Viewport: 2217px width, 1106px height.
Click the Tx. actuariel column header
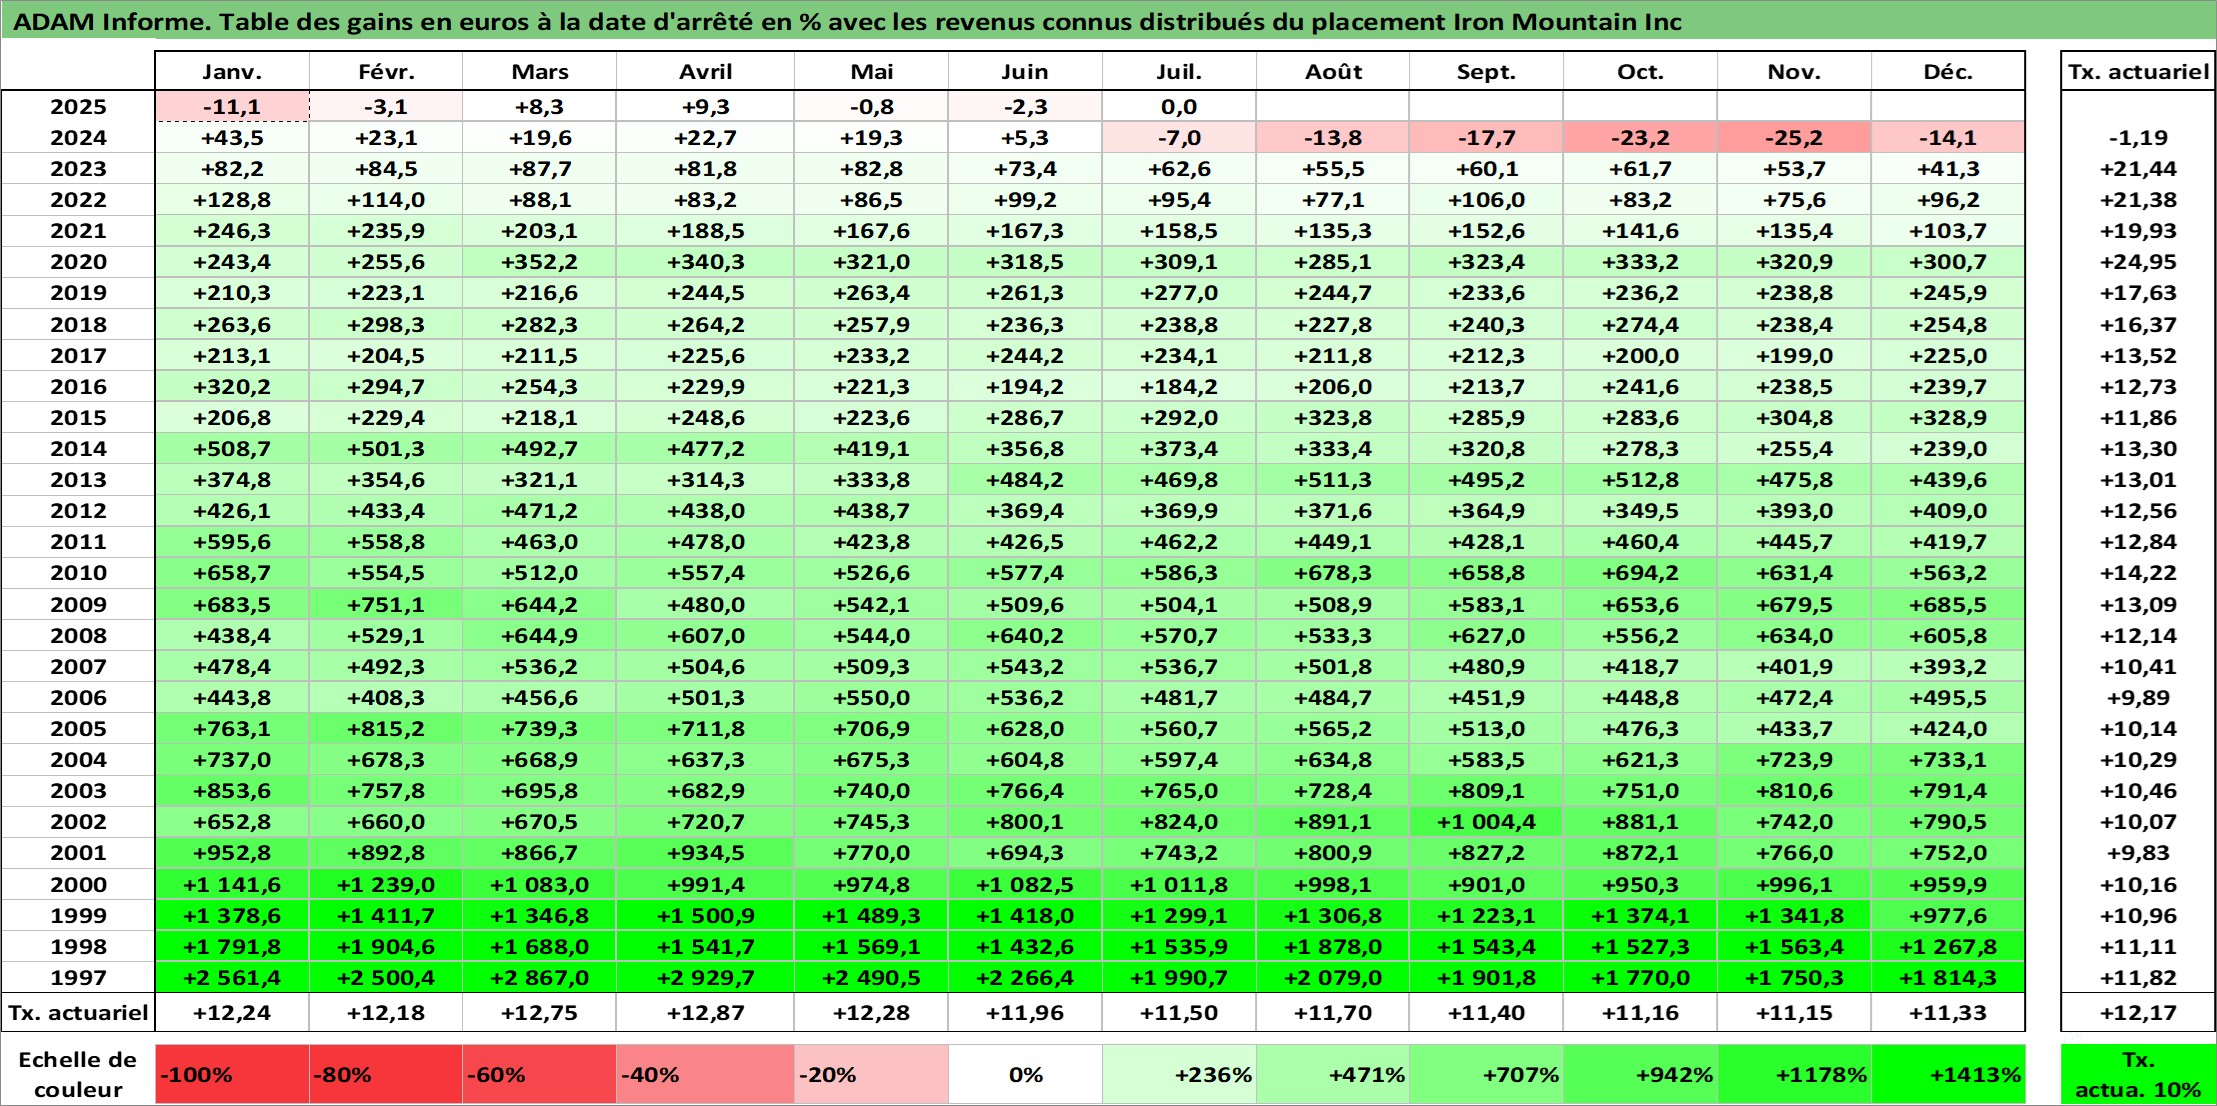2138,71
